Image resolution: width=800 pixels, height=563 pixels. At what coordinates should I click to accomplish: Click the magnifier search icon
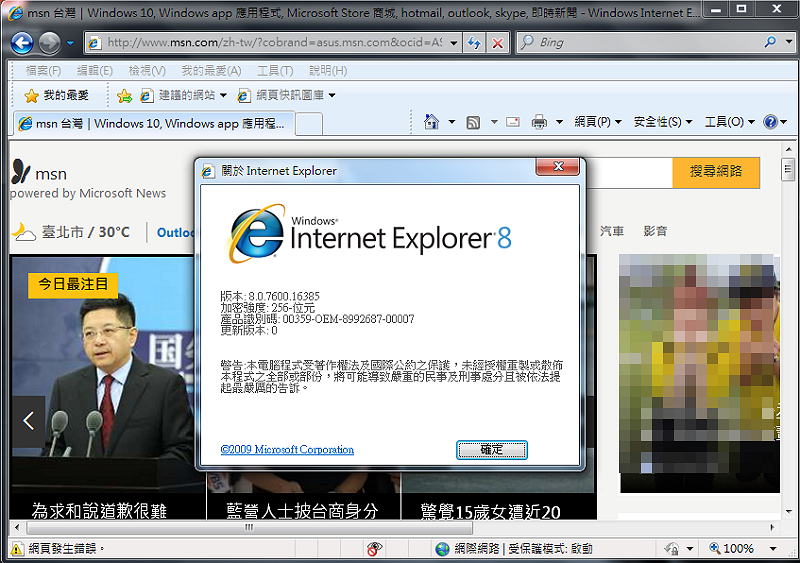770,43
